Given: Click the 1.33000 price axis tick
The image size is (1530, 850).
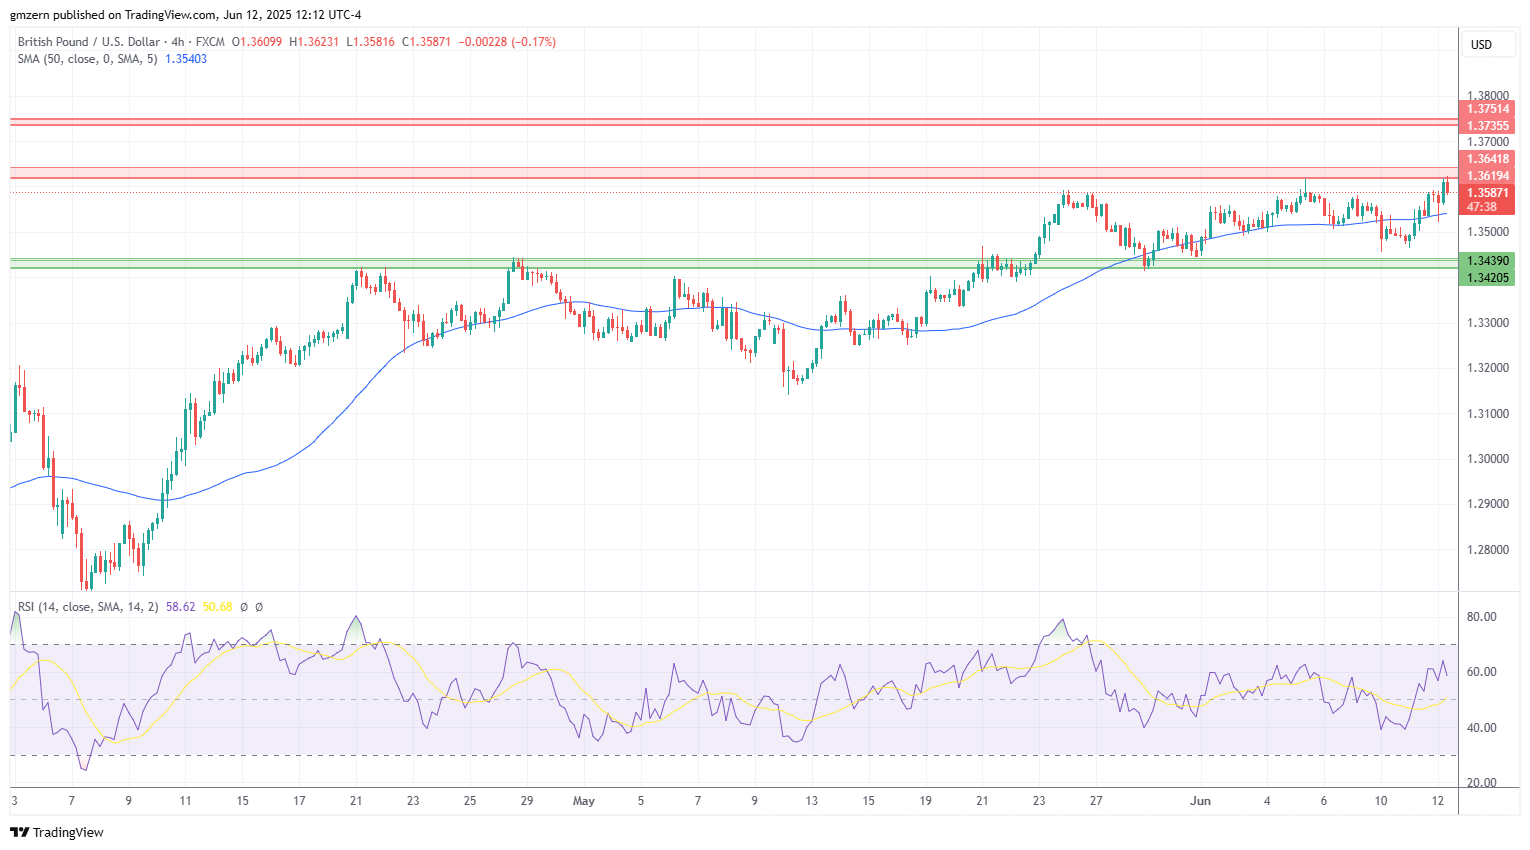Looking at the screenshot, I should tap(1488, 323).
